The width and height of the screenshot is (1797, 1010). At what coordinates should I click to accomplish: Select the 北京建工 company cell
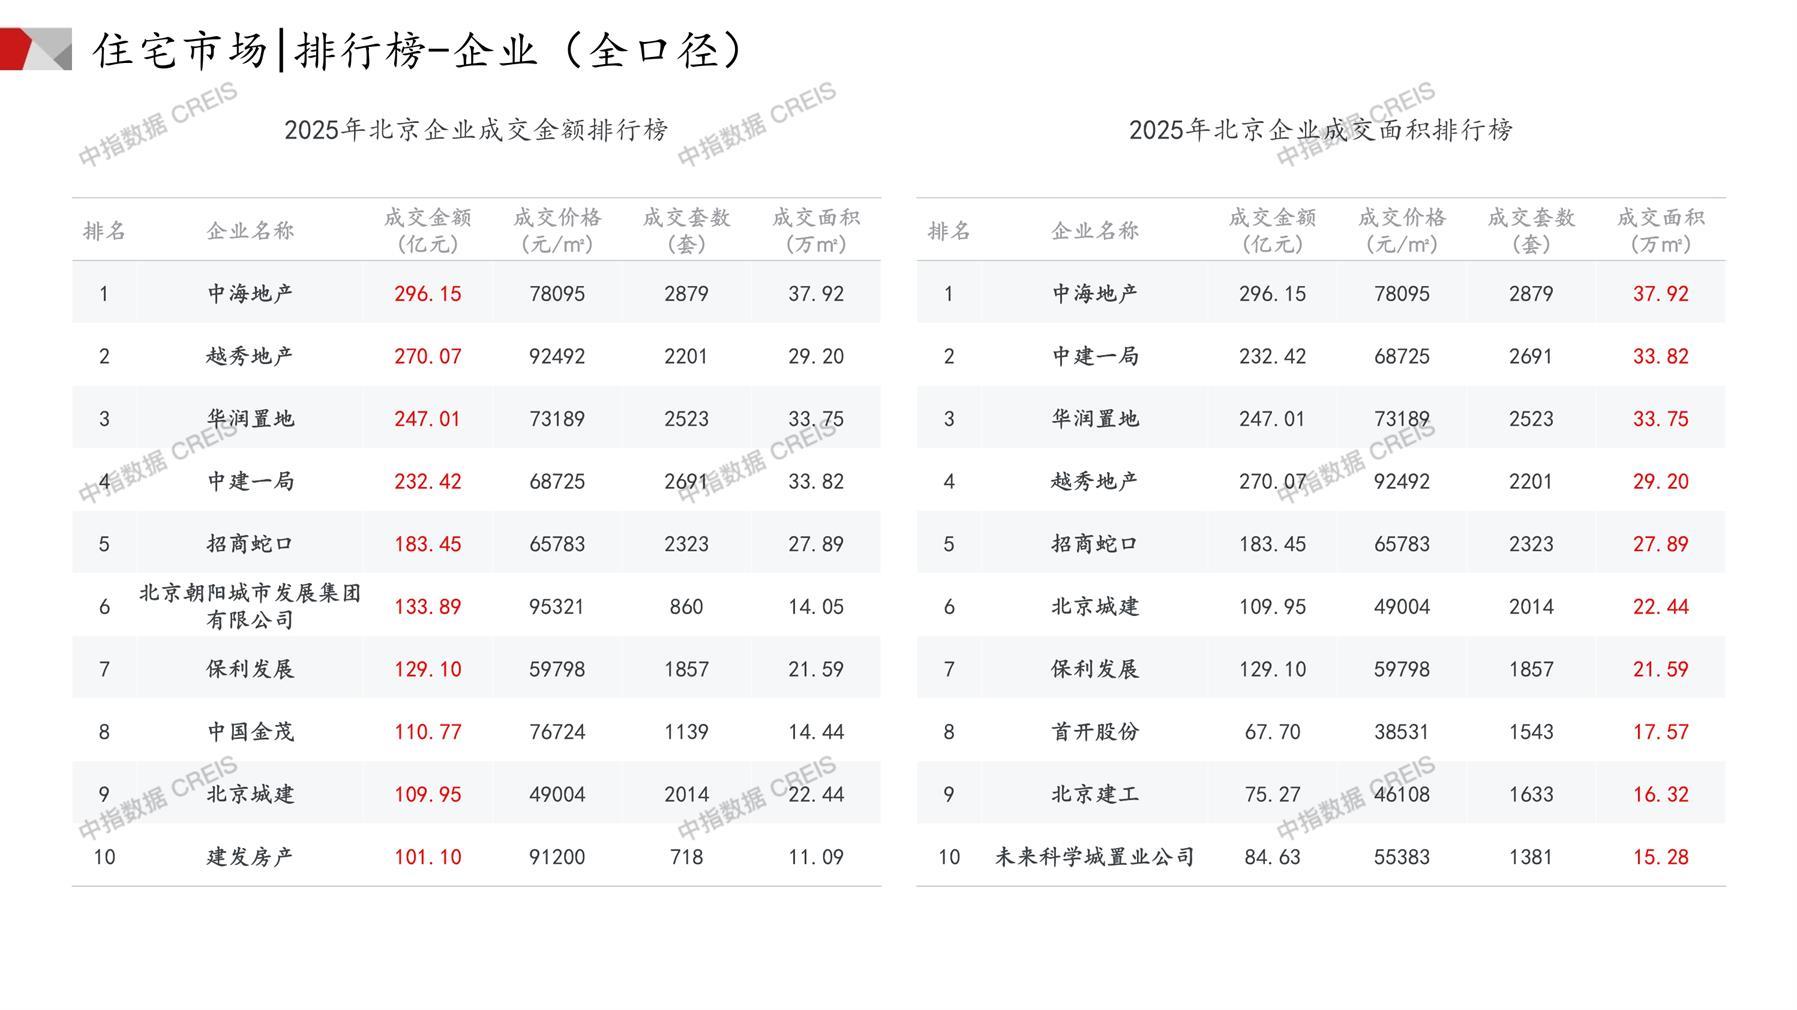1095,795
